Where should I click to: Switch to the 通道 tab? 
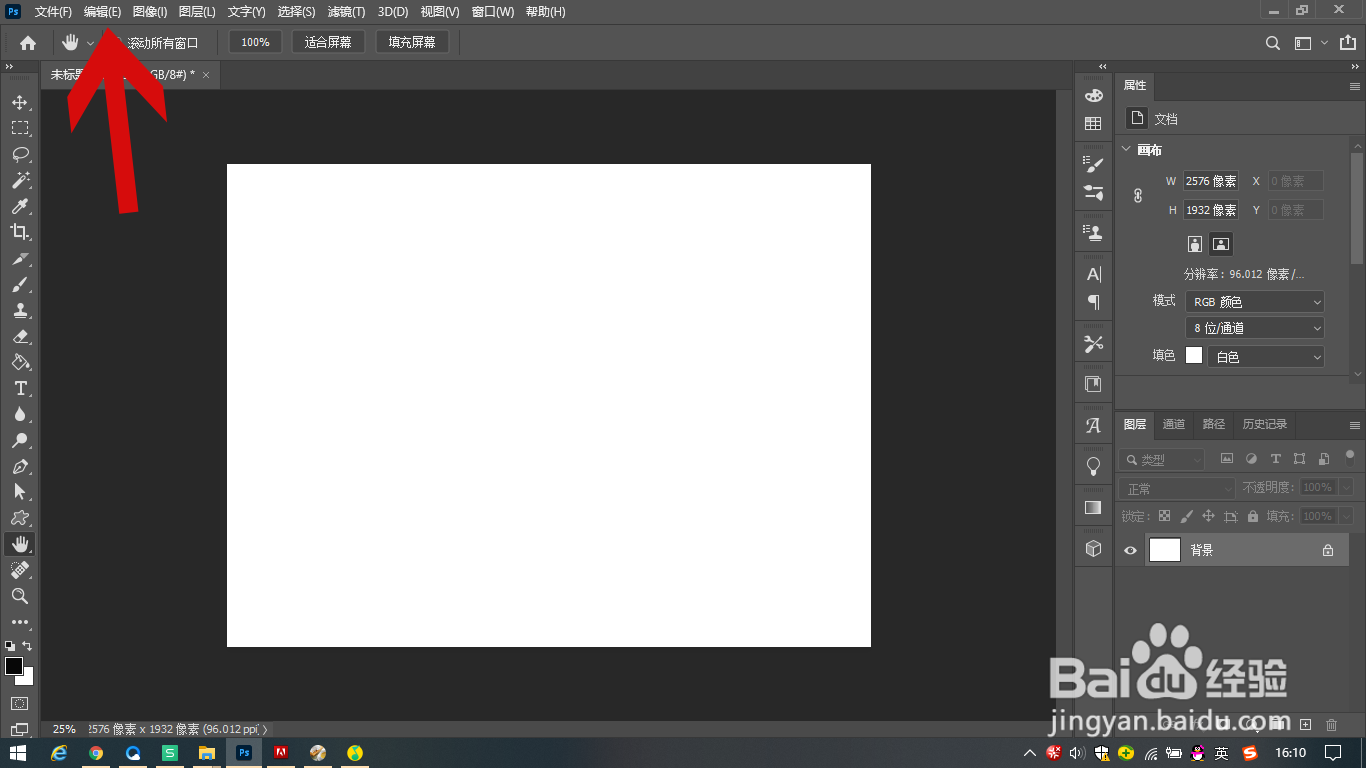click(x=1174, y=424)
